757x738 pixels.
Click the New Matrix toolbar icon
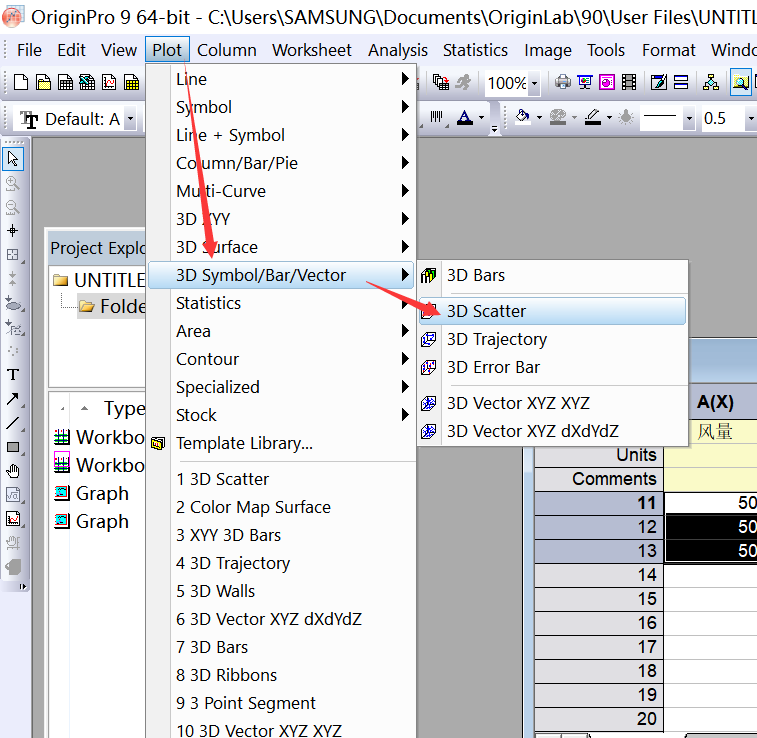click(131, 83)
